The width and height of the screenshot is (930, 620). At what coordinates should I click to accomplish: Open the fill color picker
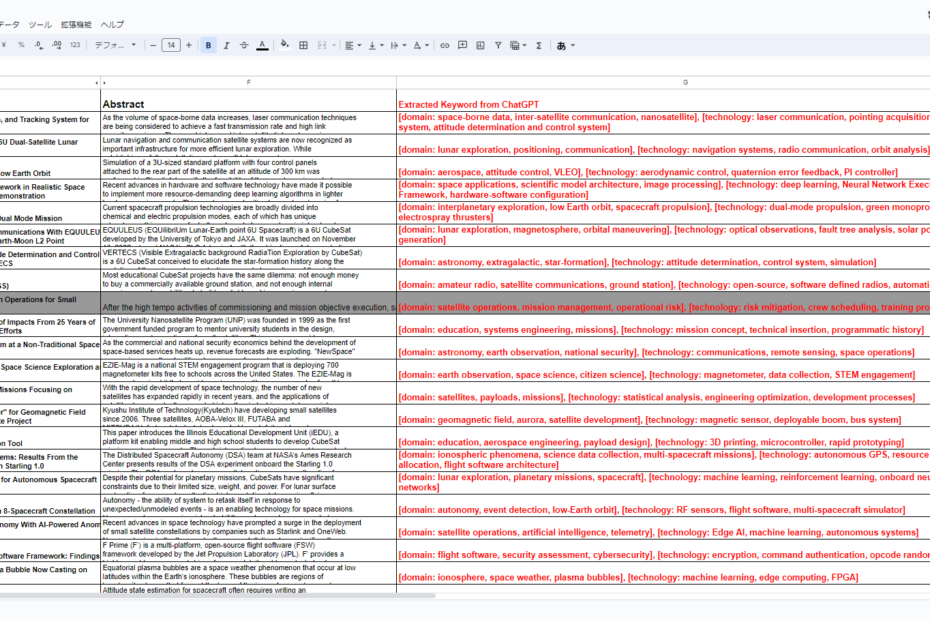coord(285,45)
